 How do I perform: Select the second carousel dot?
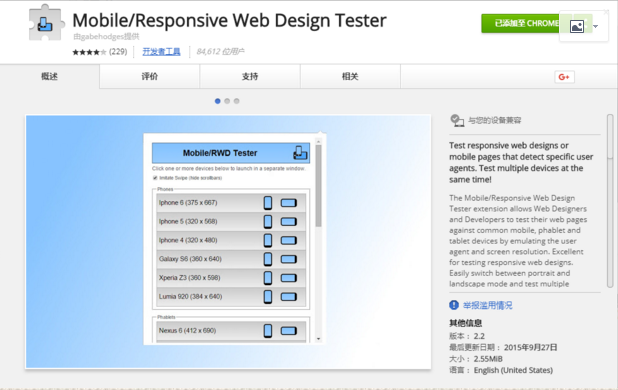[227, 101]
